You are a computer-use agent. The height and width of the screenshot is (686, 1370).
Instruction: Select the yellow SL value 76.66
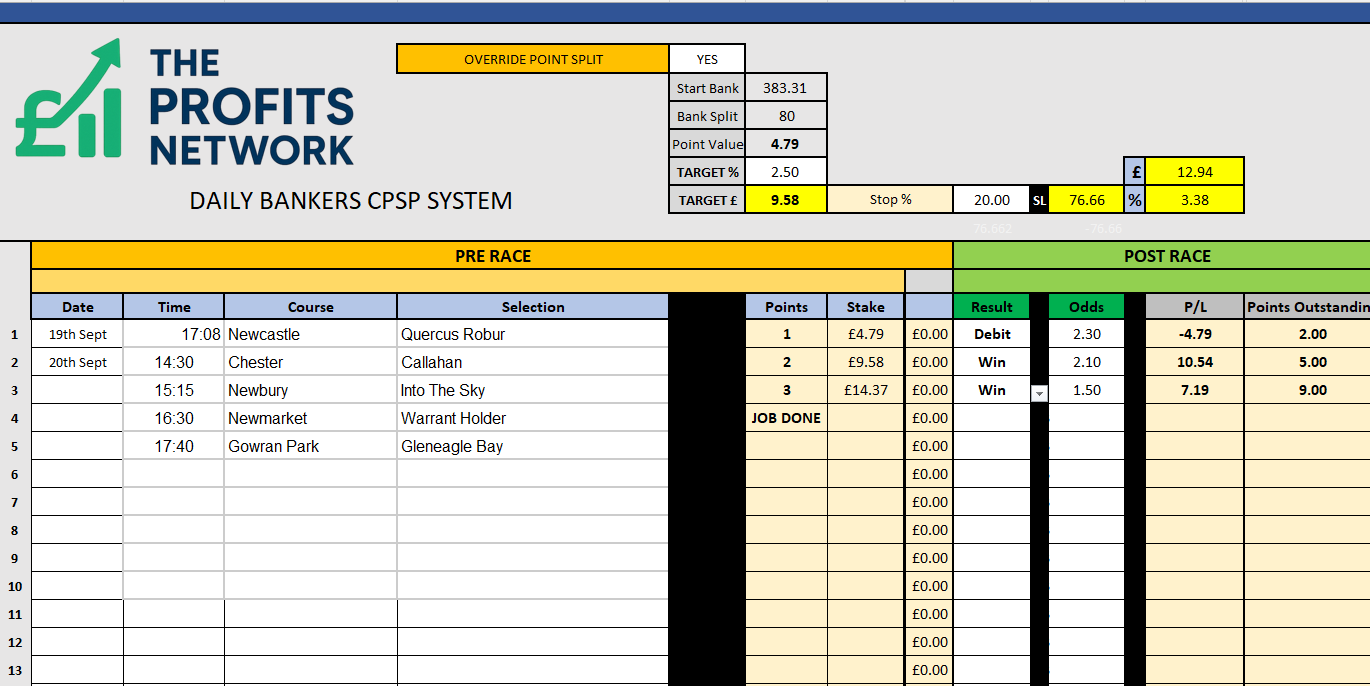[1087, 200]
